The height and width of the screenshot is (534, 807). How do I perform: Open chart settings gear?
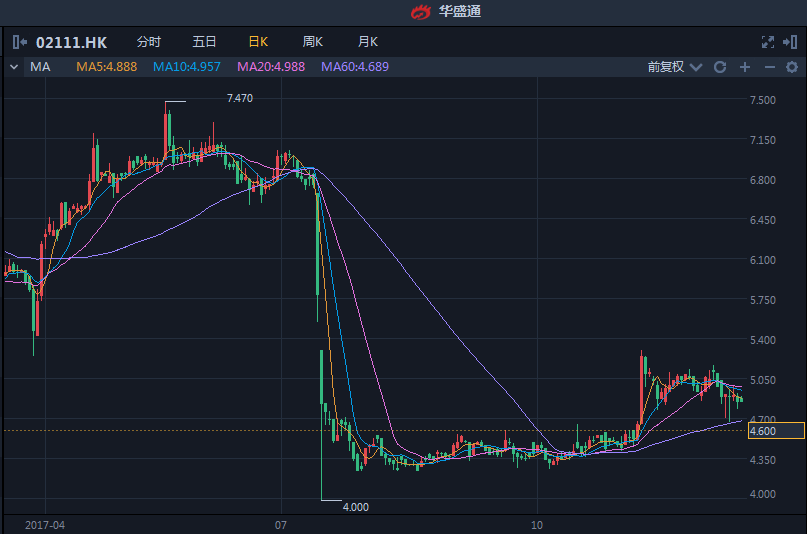click(791, 67)
